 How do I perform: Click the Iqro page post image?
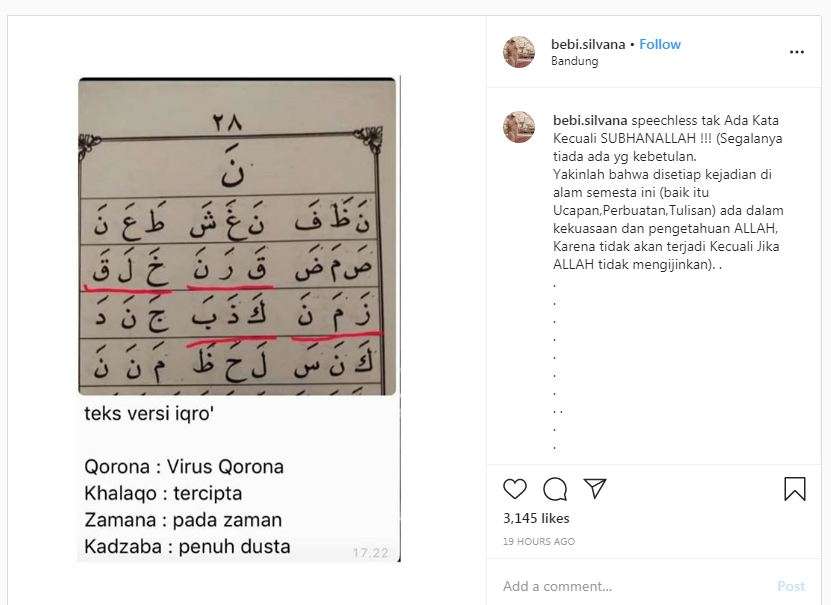pyautogui.click(x=237, y=236)
